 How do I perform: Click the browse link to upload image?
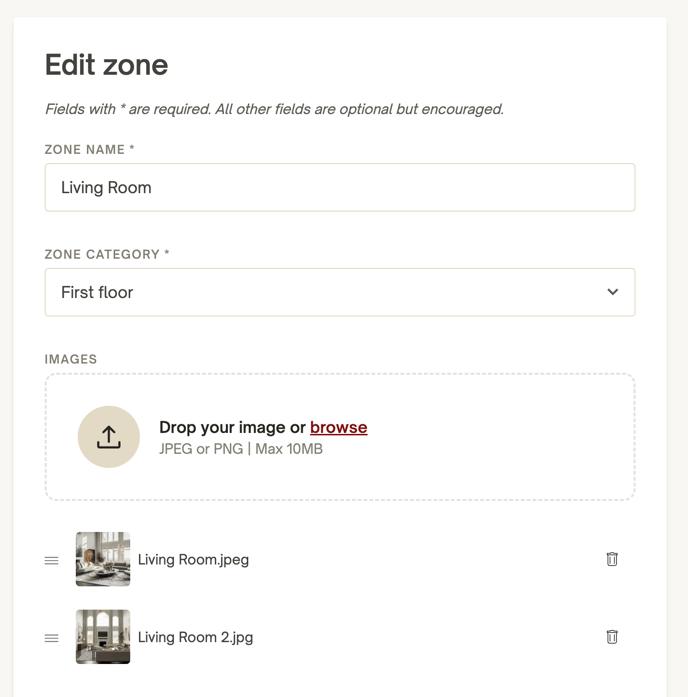pyautogui.click(x=339, y=427)
